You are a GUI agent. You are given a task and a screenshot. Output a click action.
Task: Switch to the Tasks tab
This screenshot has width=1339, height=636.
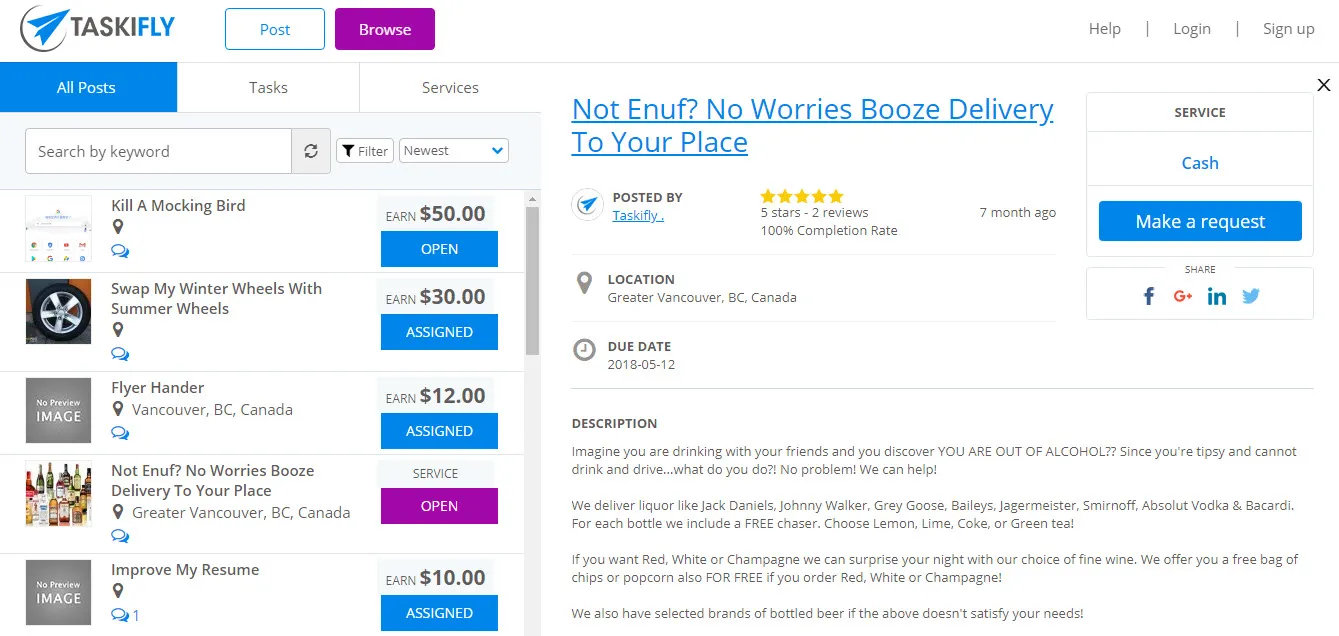(268, 87)
